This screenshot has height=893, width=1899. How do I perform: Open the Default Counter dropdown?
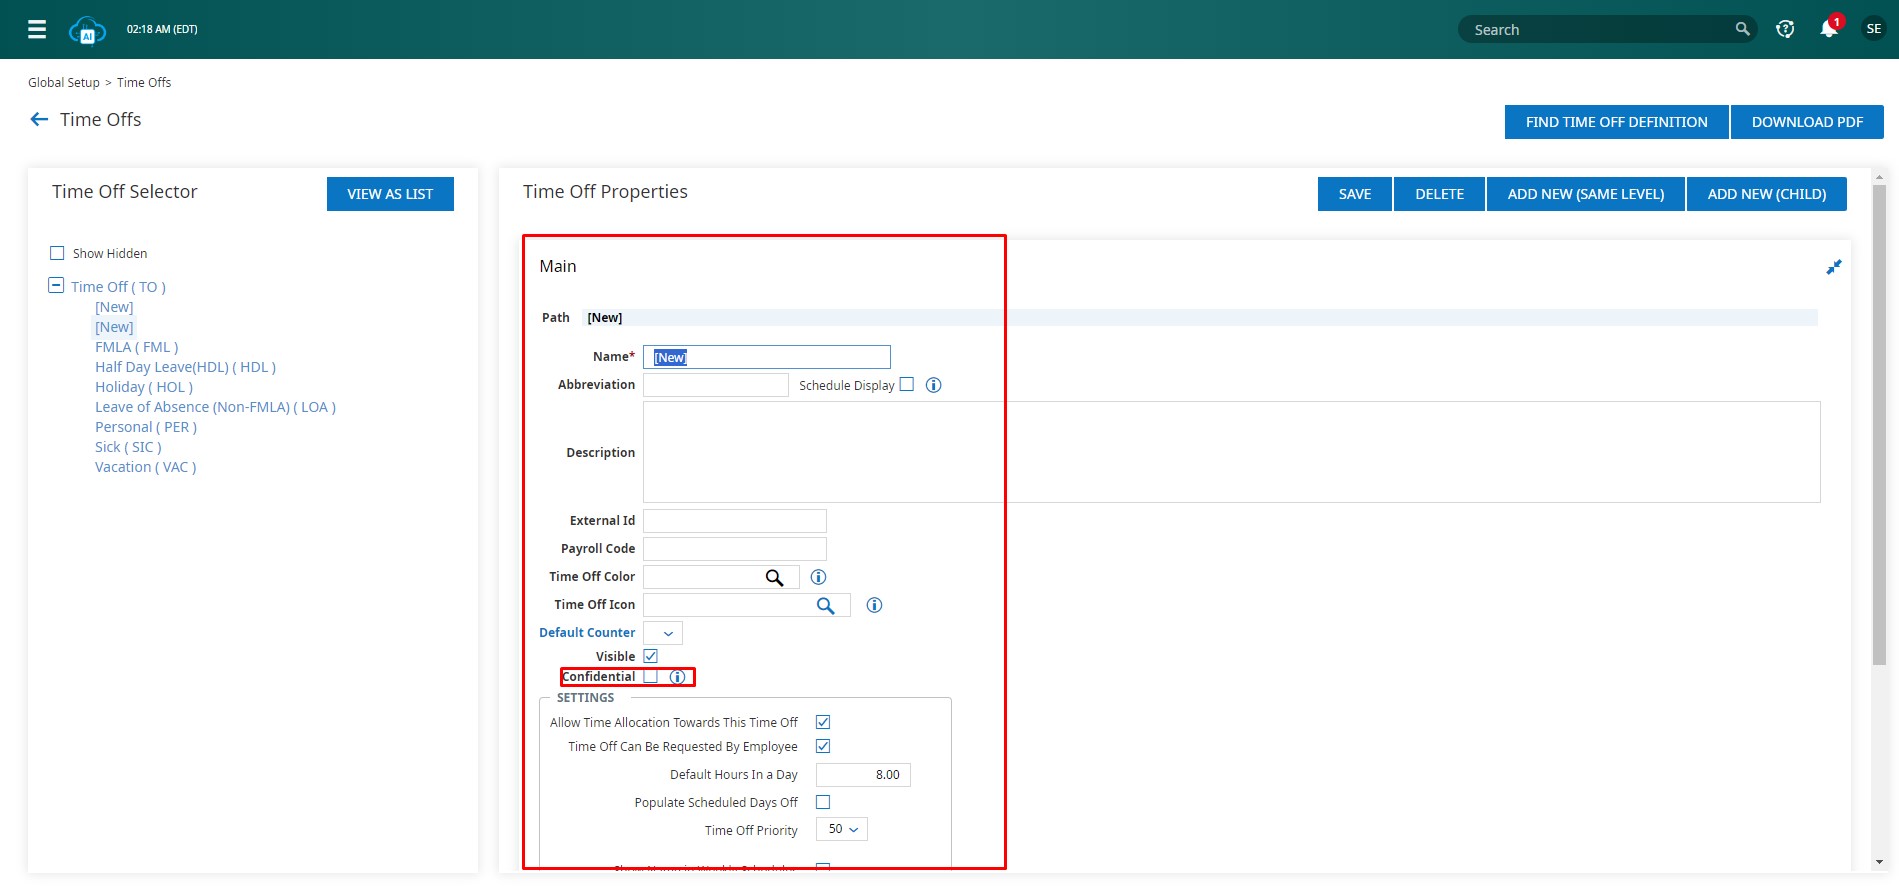pos(663,633)
